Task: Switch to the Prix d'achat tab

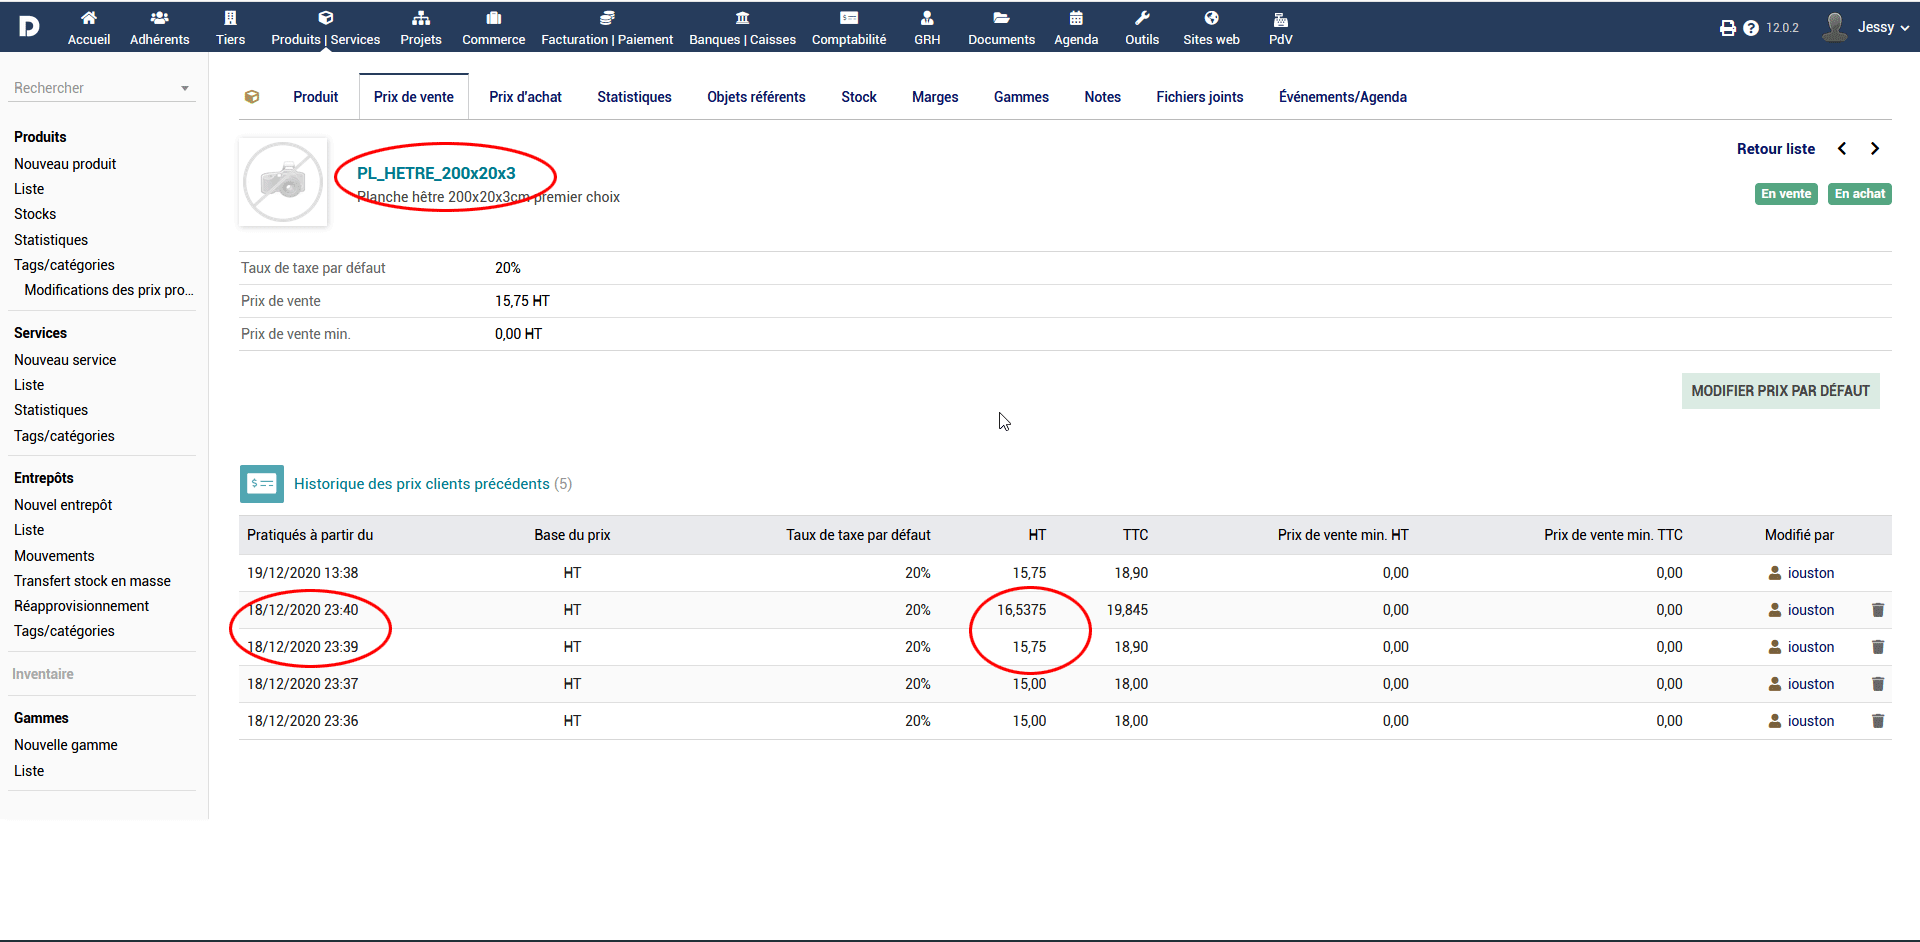Action: (x=525, y=97)
